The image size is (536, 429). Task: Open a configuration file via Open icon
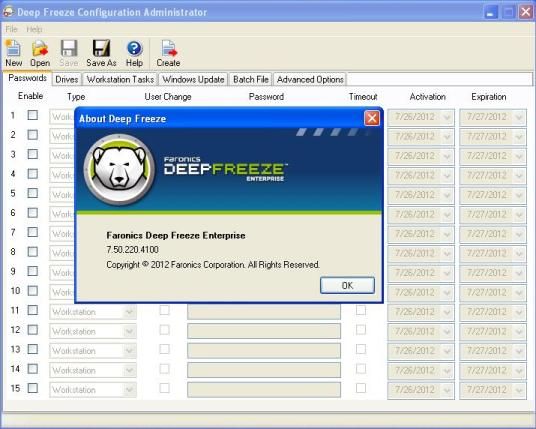pos(40,49)
